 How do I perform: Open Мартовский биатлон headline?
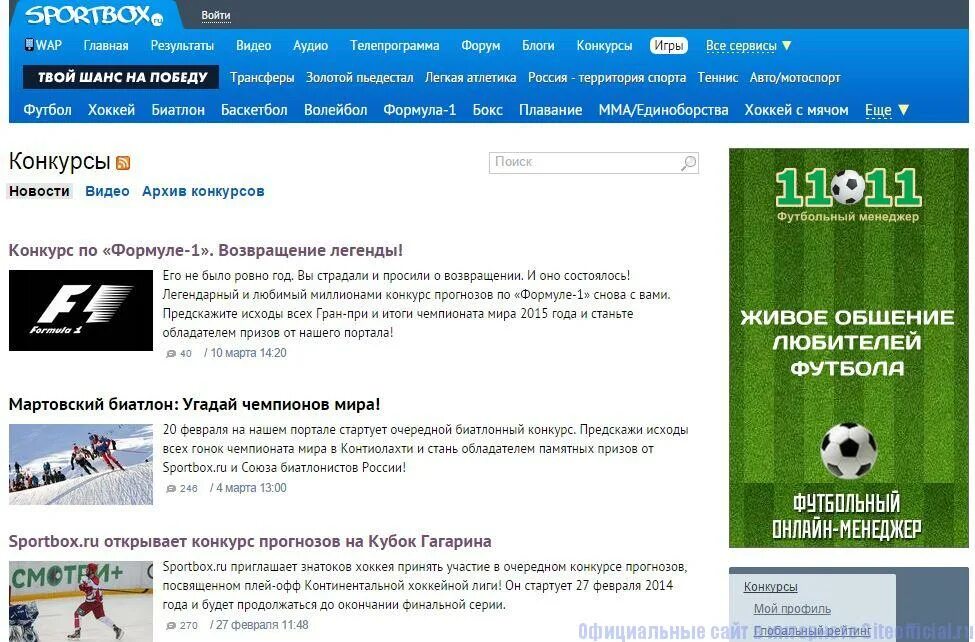point(194,404)
